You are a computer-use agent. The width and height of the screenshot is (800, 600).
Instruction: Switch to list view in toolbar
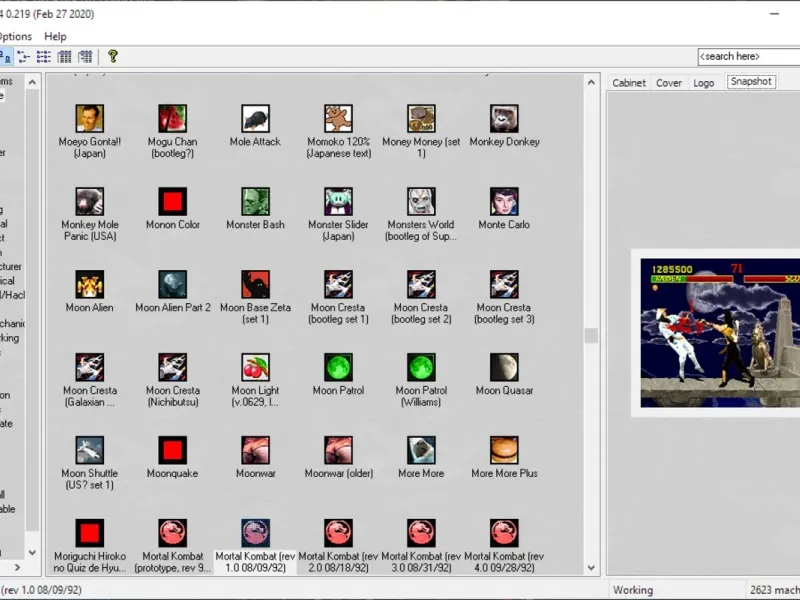(44, 57)
